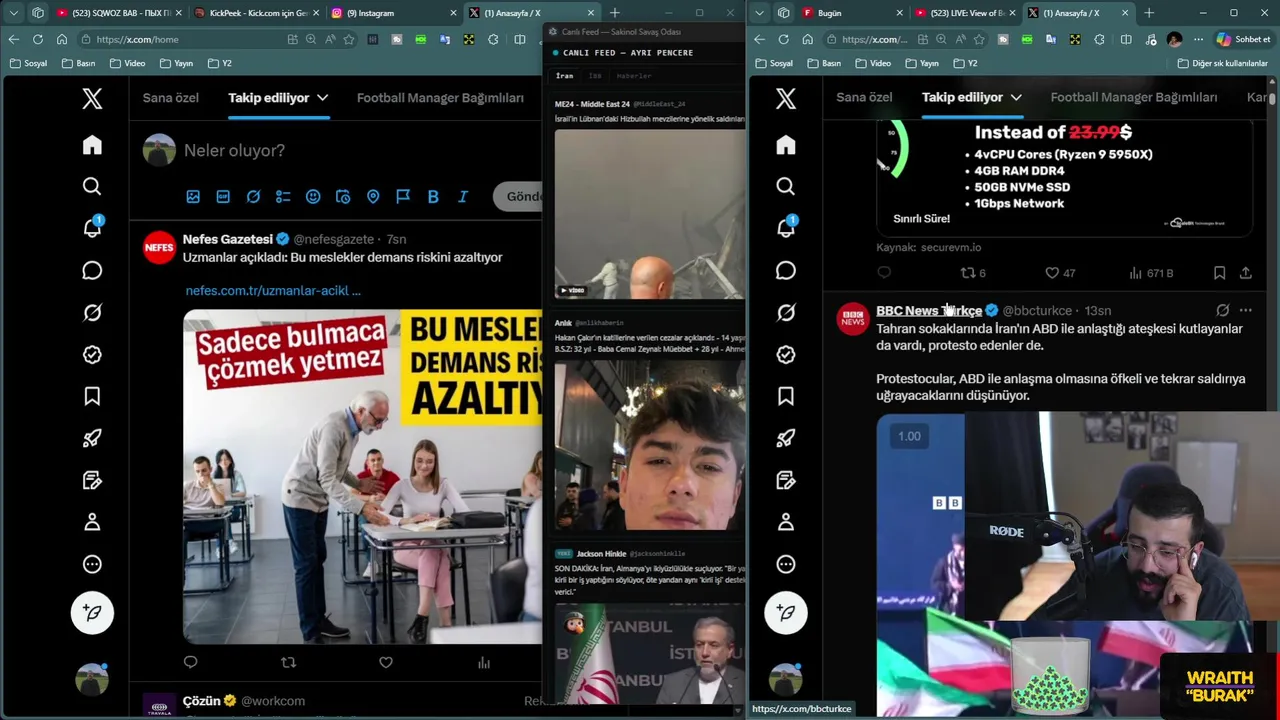Open securevm.io source link
1280x720 pixels.
point(950,247)
